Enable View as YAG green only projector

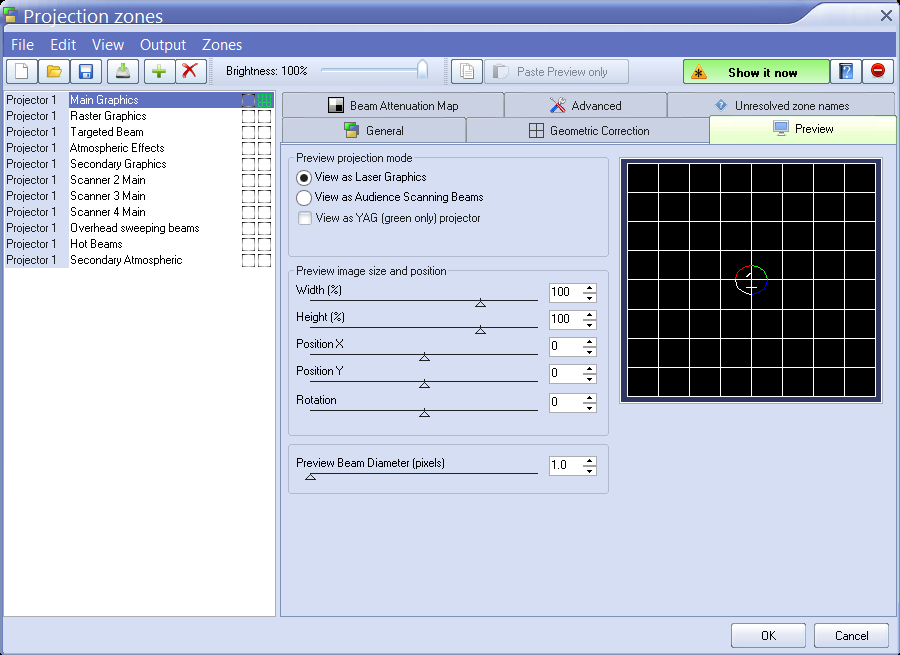coord(304,218)
